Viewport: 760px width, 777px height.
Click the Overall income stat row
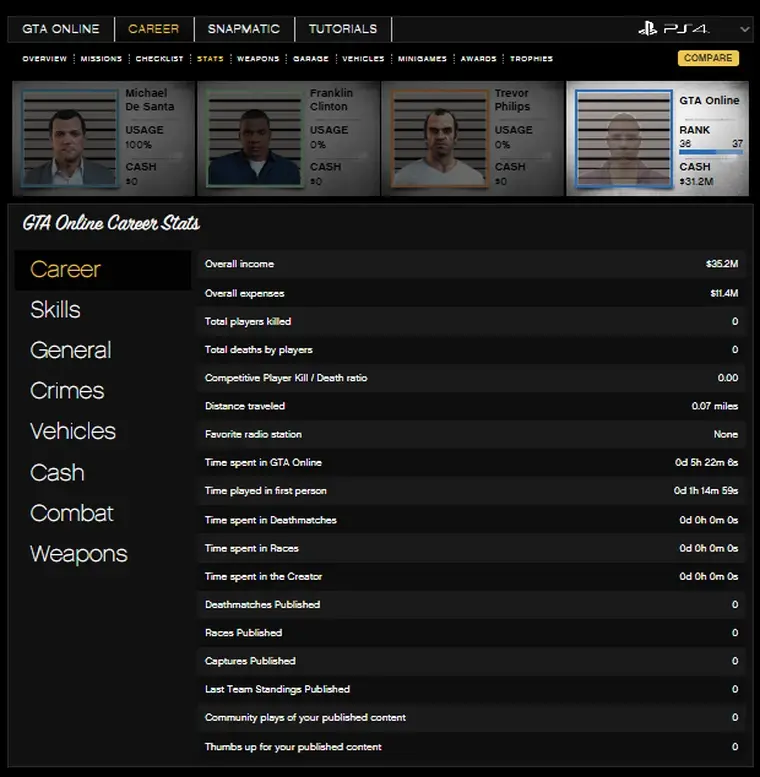(471, 264)
